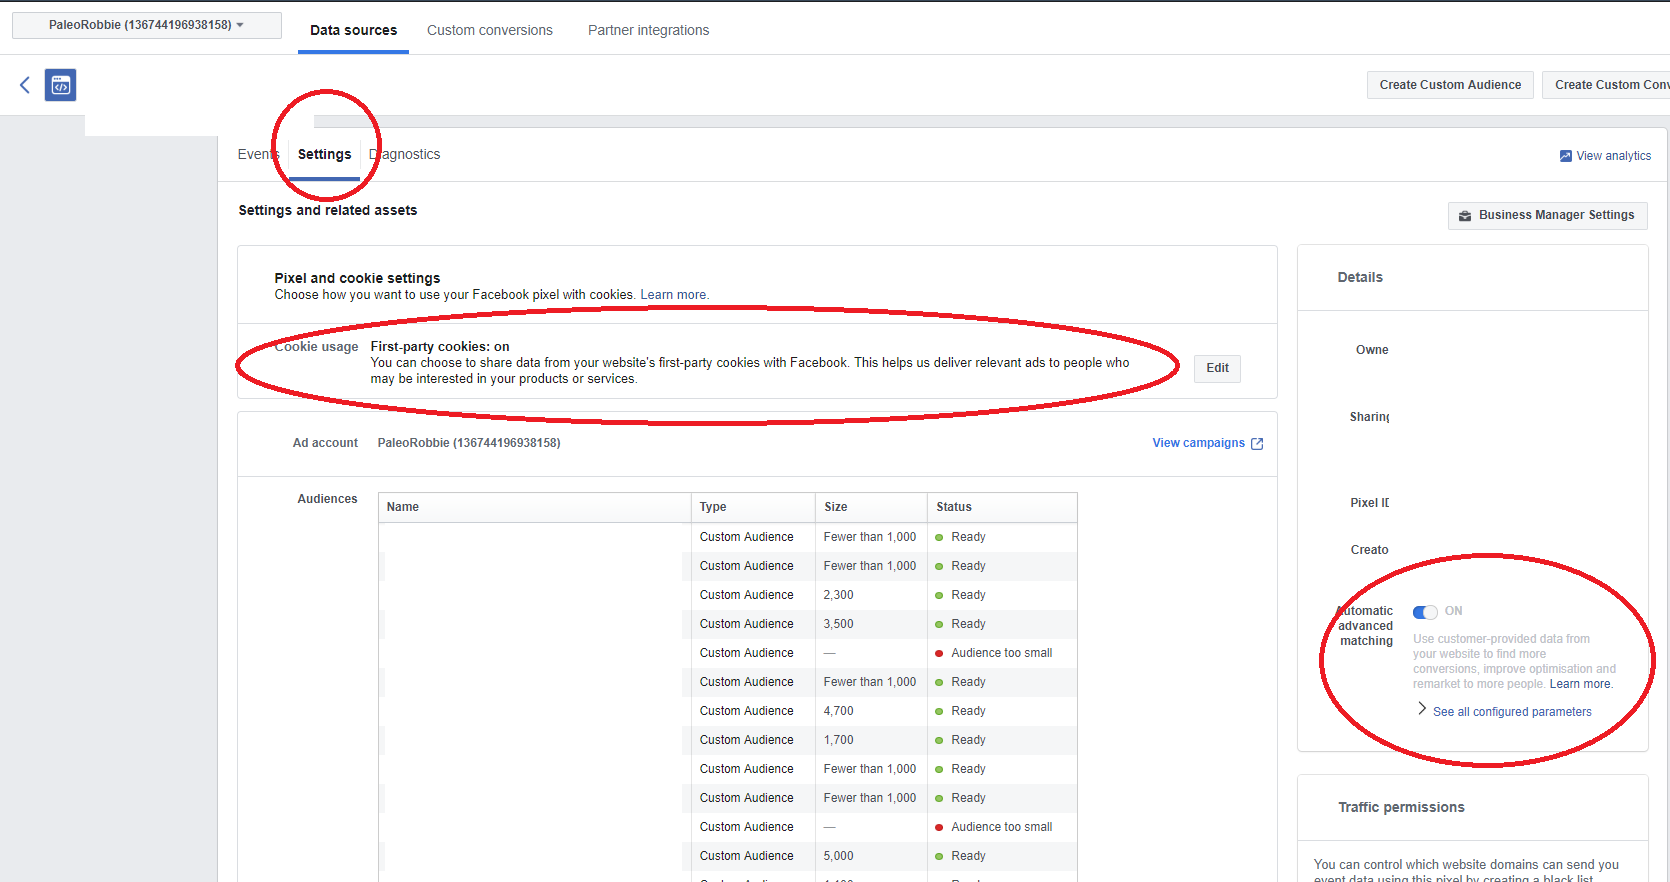Image resolution: width=1670 pixels, height=882 pixels.
Task: Click the briefcase icon in Business Manager Settings
Action: 1465,216
